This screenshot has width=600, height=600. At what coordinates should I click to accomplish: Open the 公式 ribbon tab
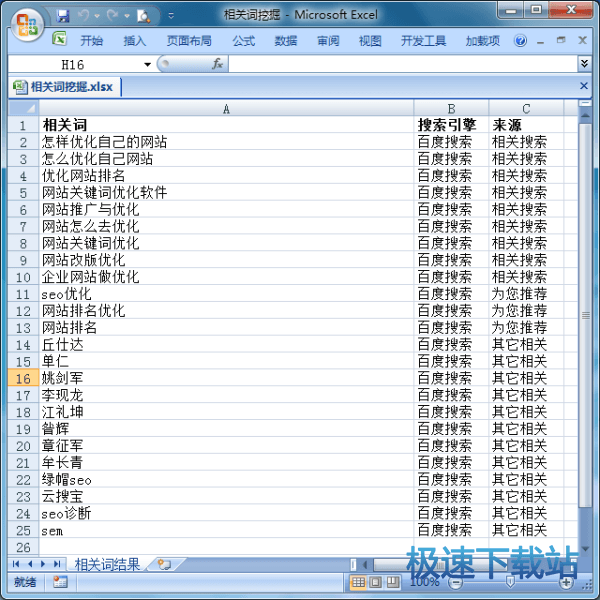pos(244,40)
